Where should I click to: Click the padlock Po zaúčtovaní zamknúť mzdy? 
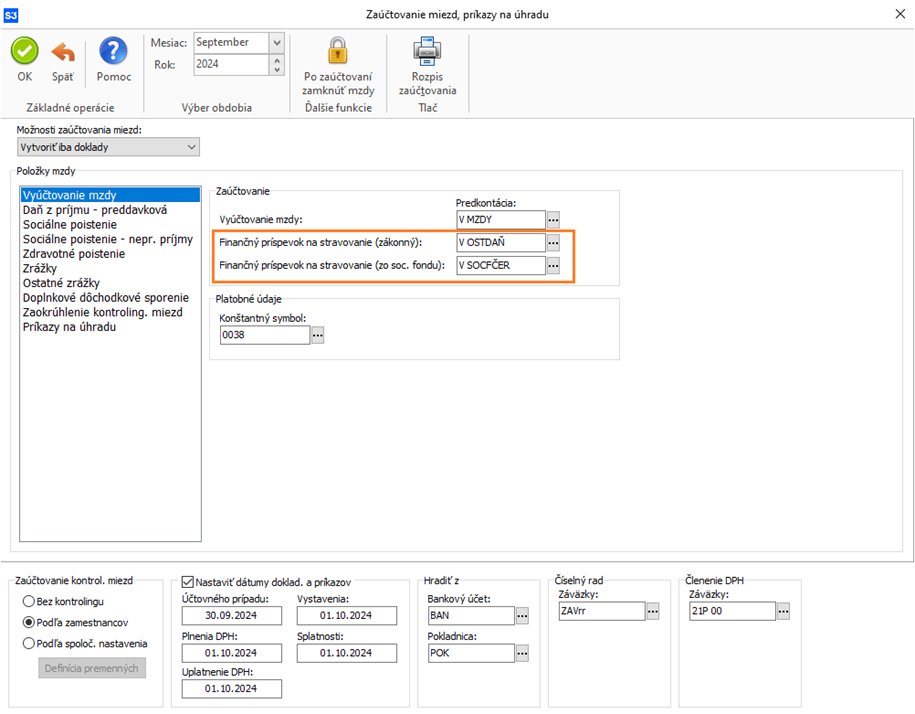338,50
